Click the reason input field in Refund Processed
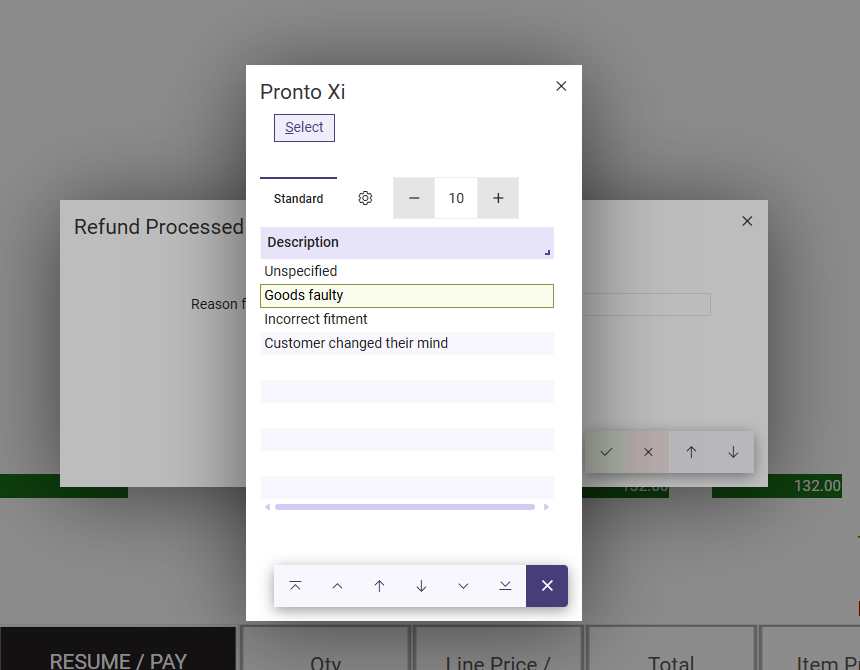Screen dimensions: 860x670 pyautogui.click(x=646, y=304)
